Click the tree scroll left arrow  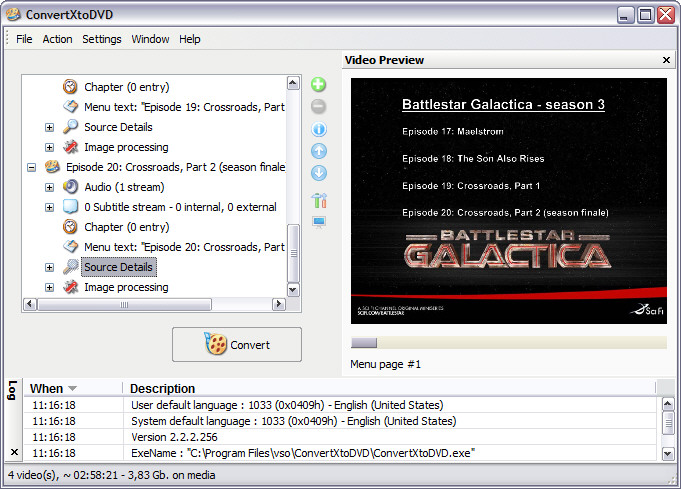point(30,304)
